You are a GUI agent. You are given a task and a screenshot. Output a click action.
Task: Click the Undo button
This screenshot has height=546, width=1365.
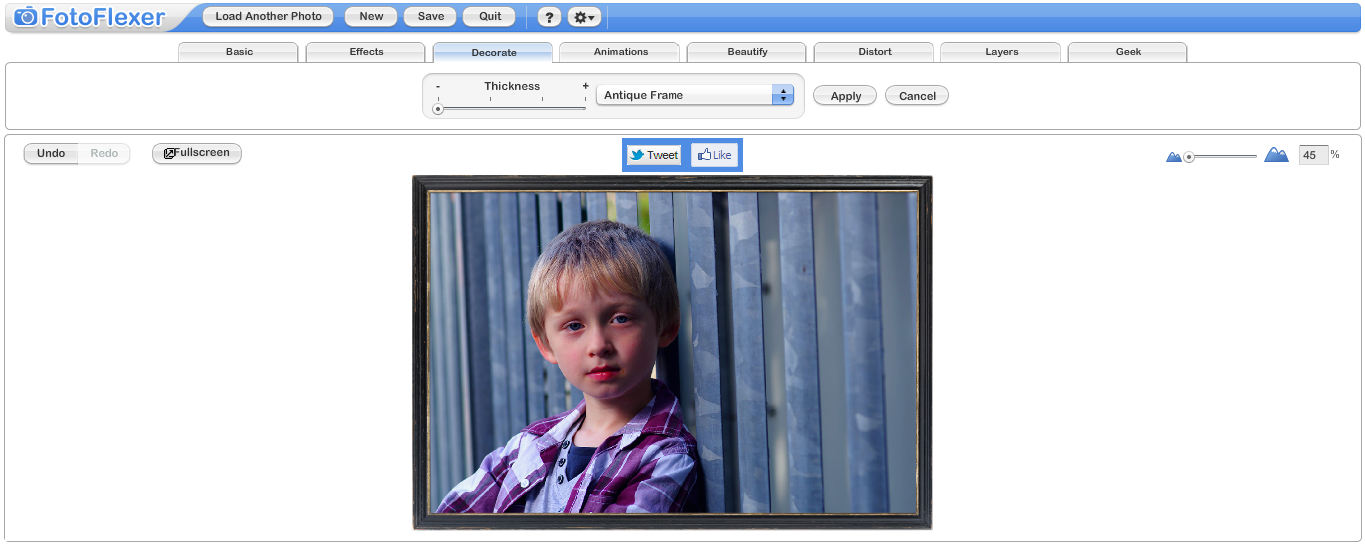tap(51, 154)
